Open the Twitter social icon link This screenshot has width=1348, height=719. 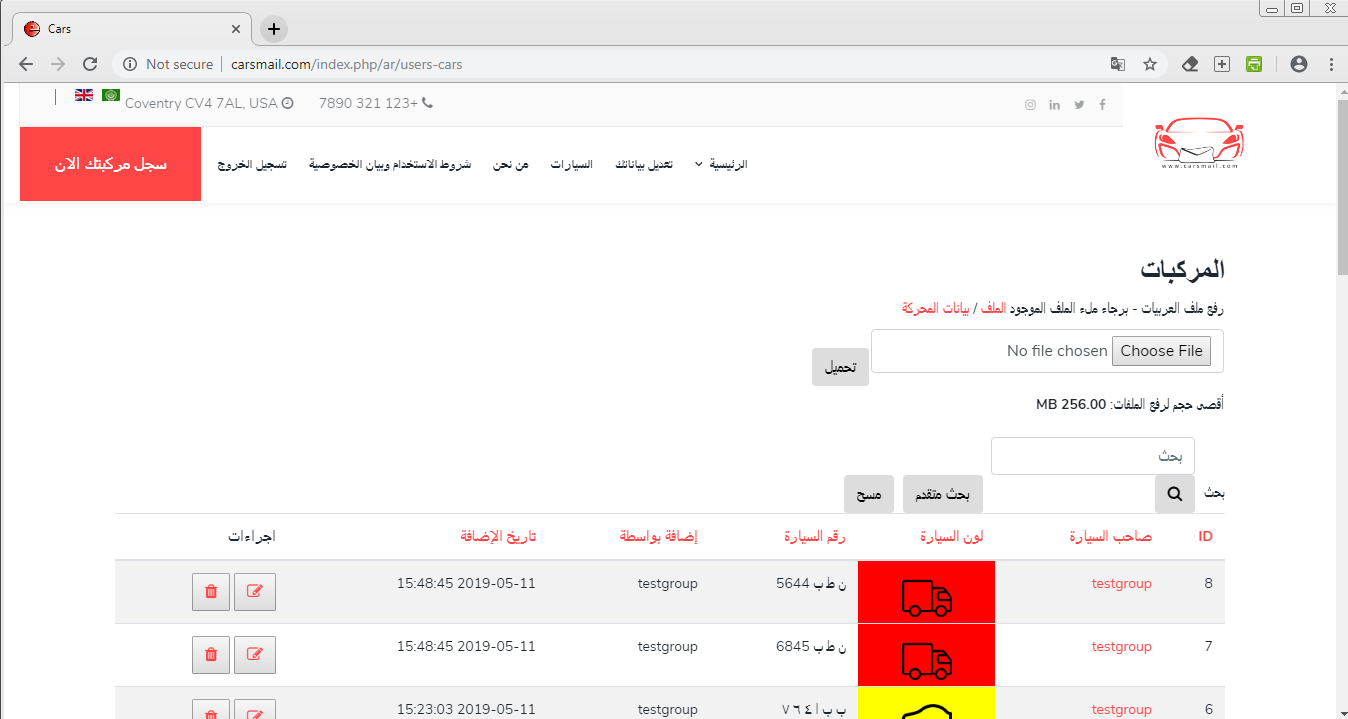pyautogui.click(x=1079, y=105)
